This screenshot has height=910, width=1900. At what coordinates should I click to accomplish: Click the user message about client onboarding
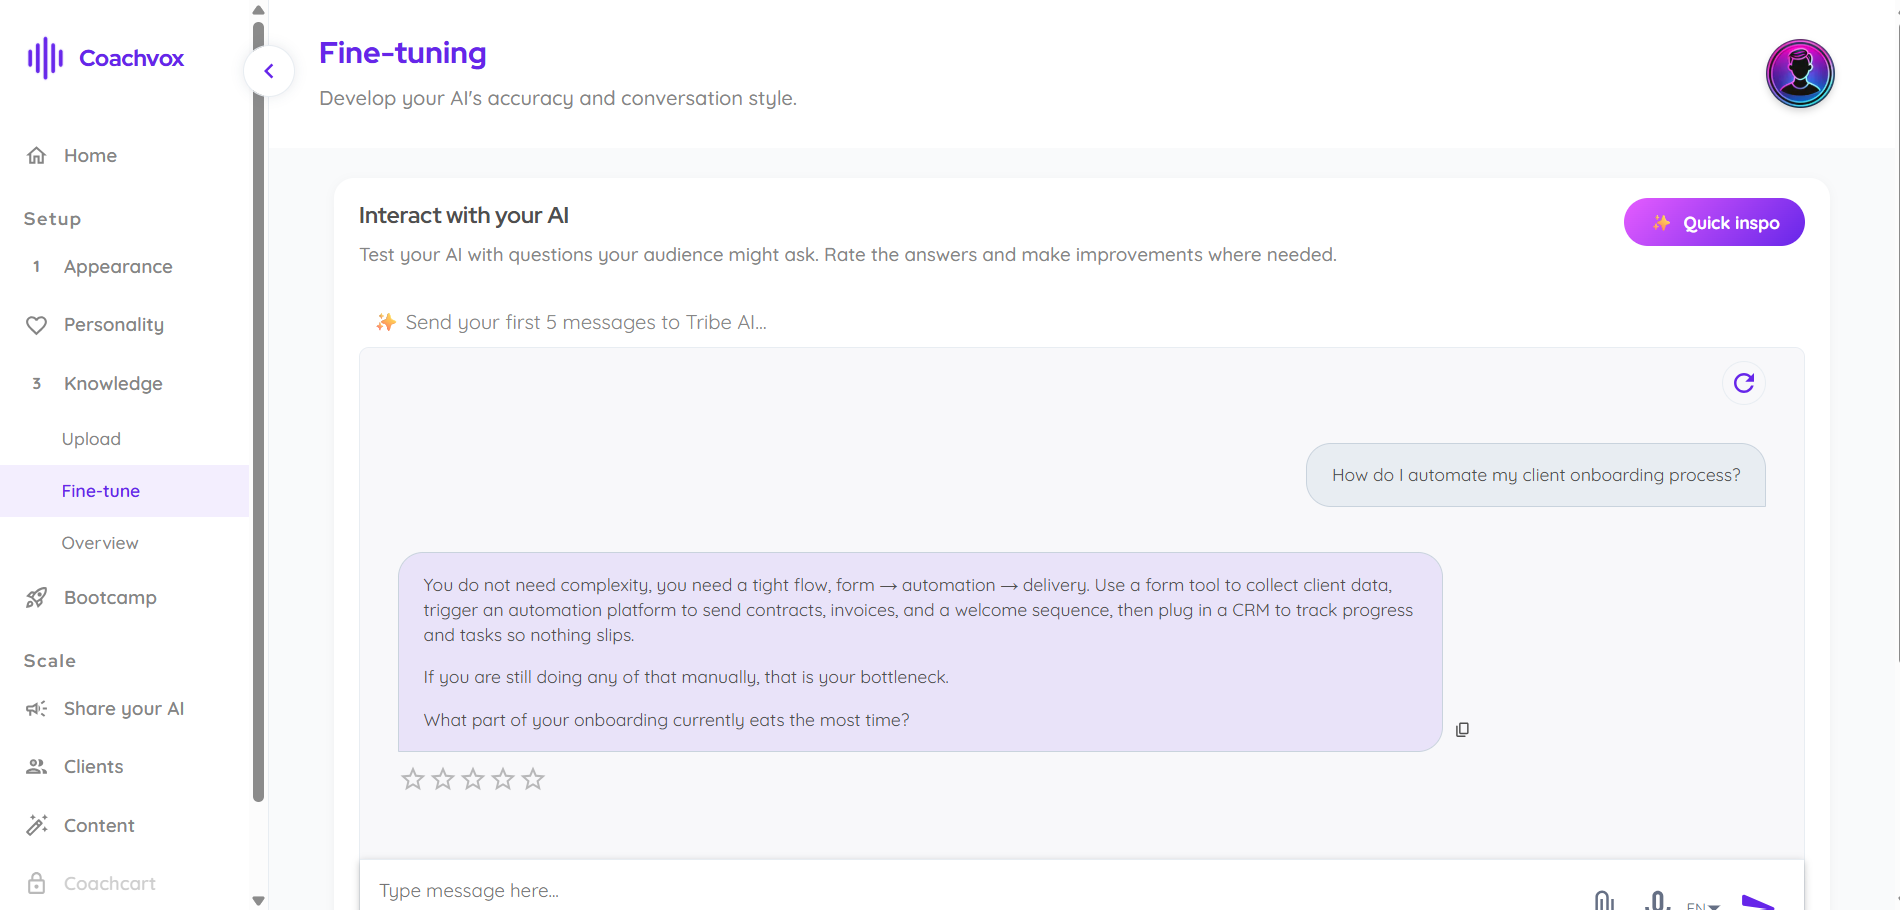1536,475
